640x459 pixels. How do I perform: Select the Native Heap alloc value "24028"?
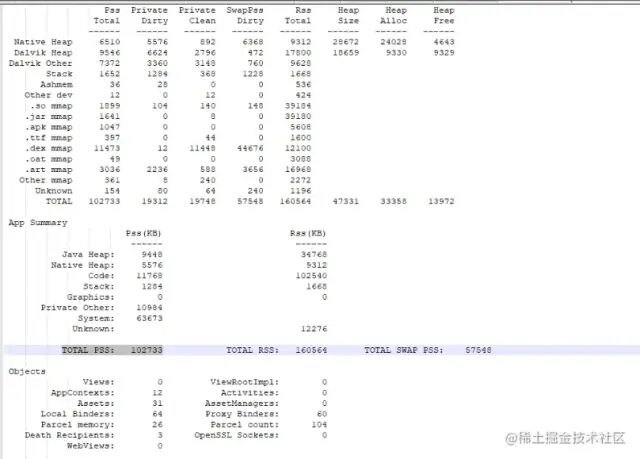coord(393,42)
